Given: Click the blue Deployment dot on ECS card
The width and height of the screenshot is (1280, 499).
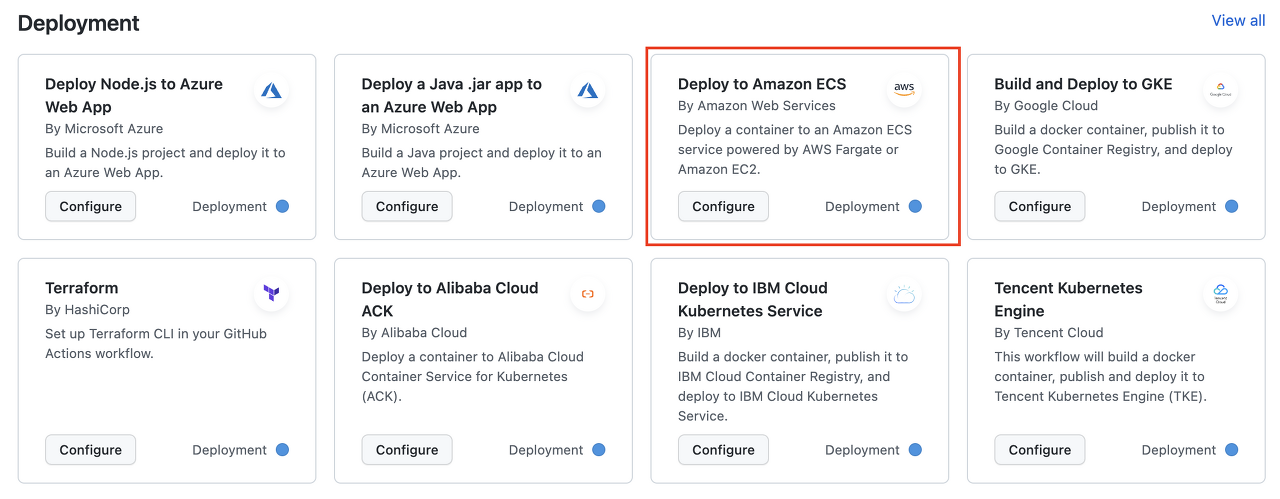Looking at the screenshot, I should [915, 206].
